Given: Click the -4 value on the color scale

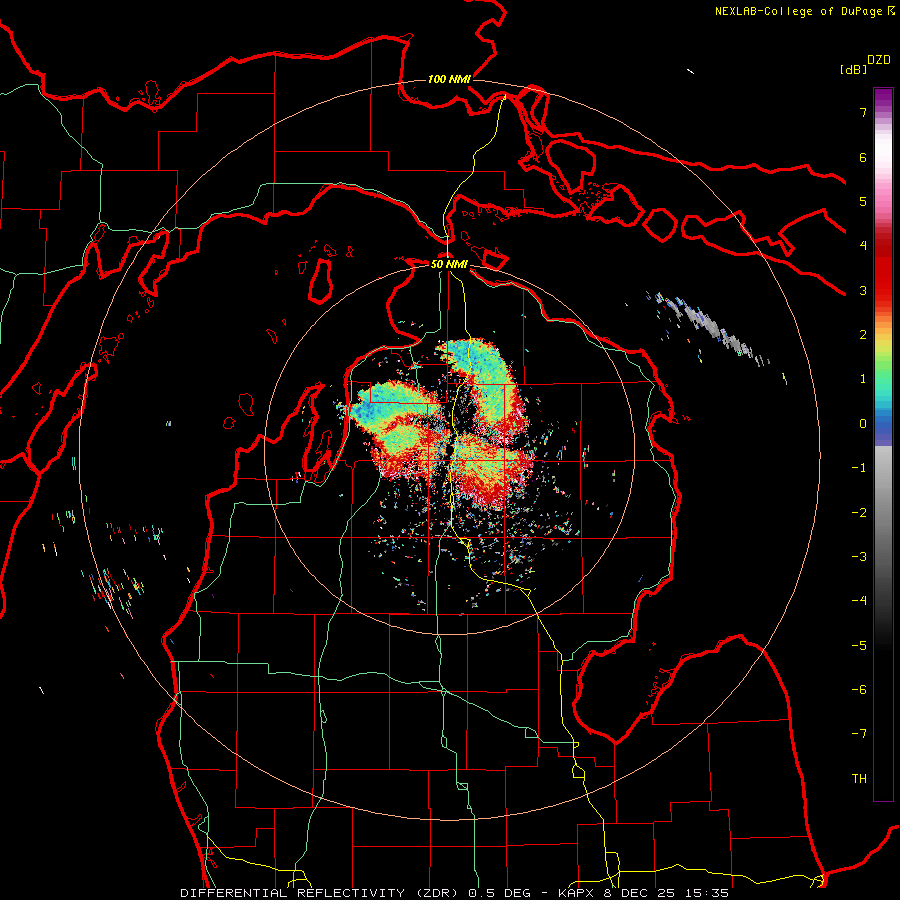Looking at the screenshot, I should tap(859, 601).
